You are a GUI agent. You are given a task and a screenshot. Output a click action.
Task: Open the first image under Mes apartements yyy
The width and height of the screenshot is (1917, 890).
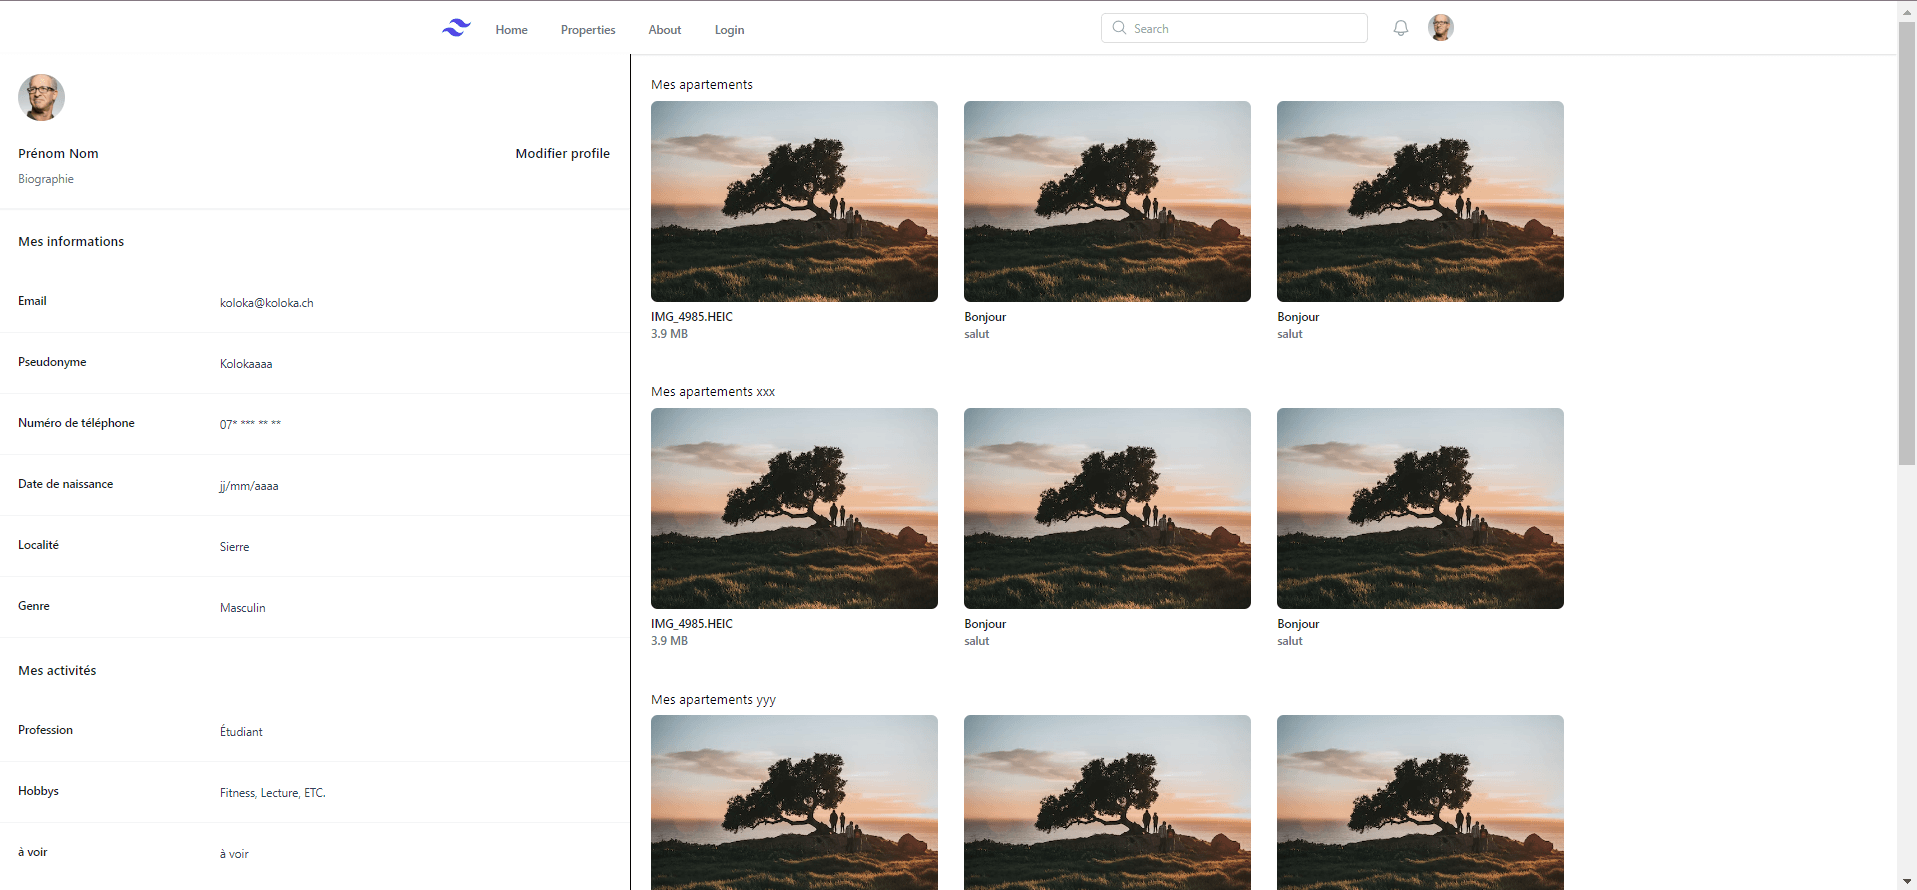794,801
